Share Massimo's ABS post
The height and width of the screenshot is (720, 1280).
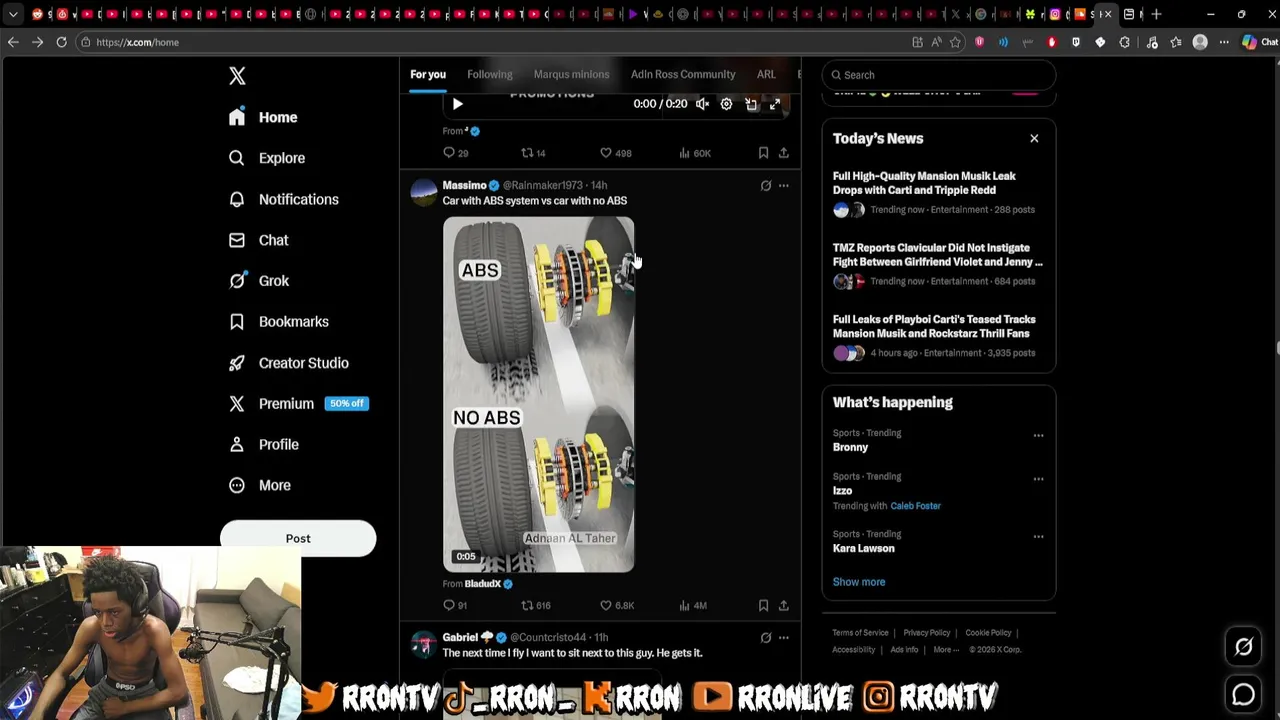coord(784,605)
